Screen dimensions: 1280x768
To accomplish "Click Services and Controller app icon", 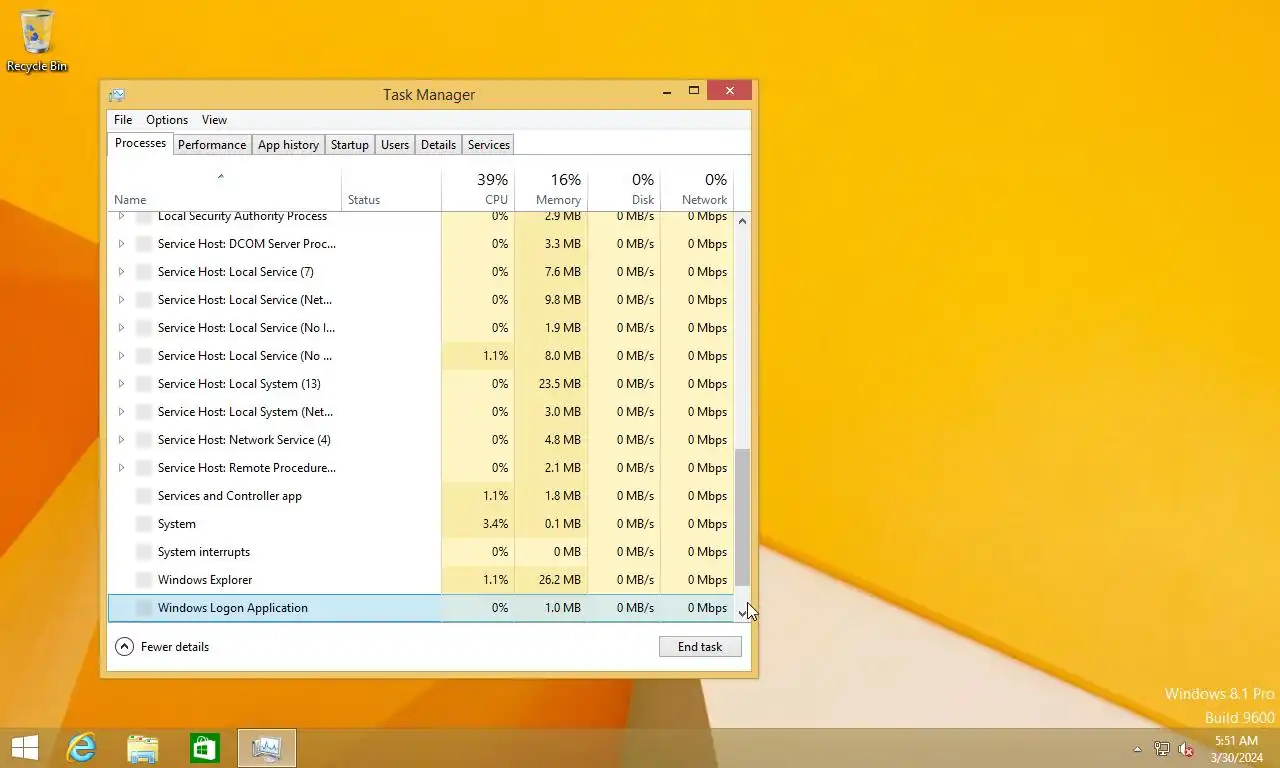I will 144,496.
